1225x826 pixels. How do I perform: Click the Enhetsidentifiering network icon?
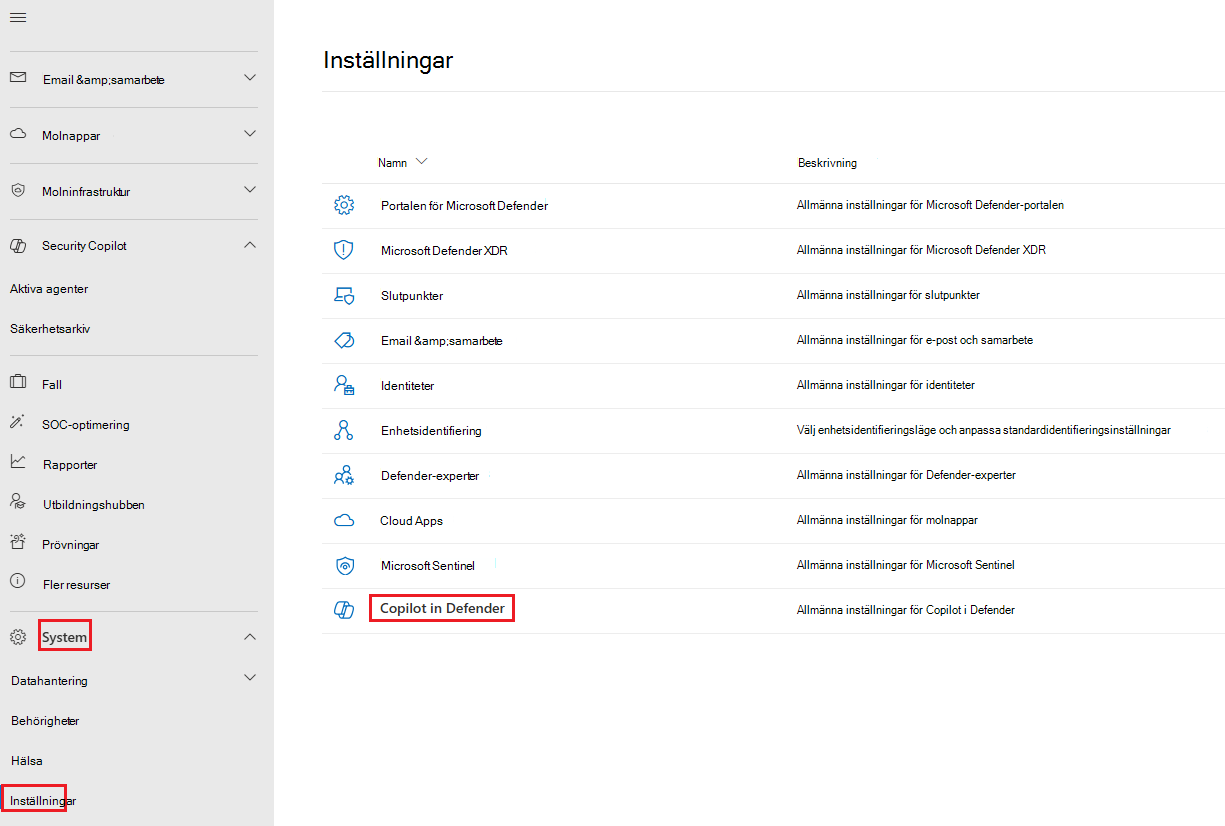tap(344, 430)
